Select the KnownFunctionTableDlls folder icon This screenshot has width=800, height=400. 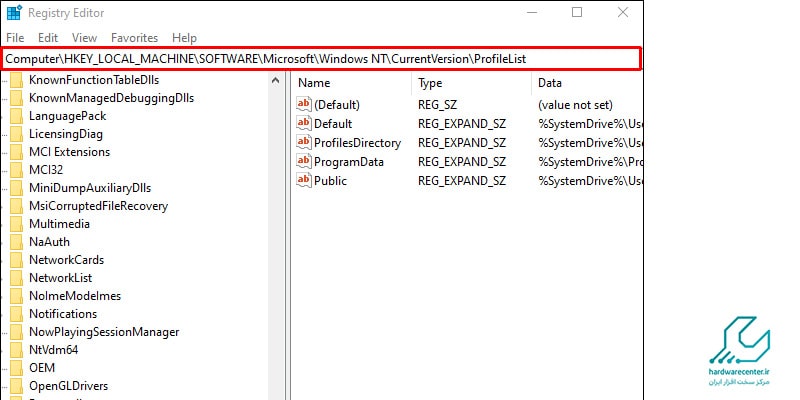17,80
